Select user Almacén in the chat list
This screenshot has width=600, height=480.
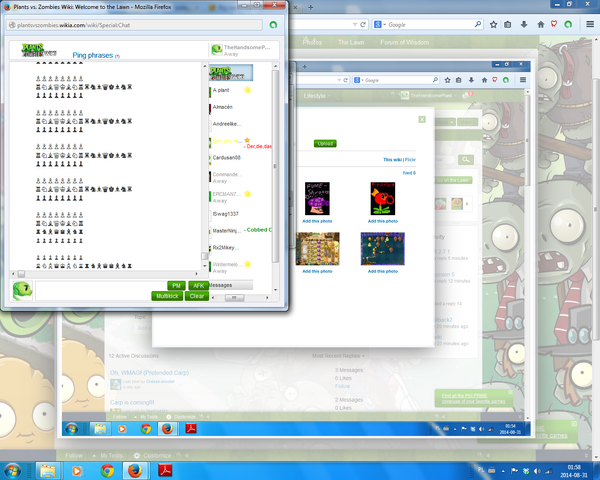222,107
